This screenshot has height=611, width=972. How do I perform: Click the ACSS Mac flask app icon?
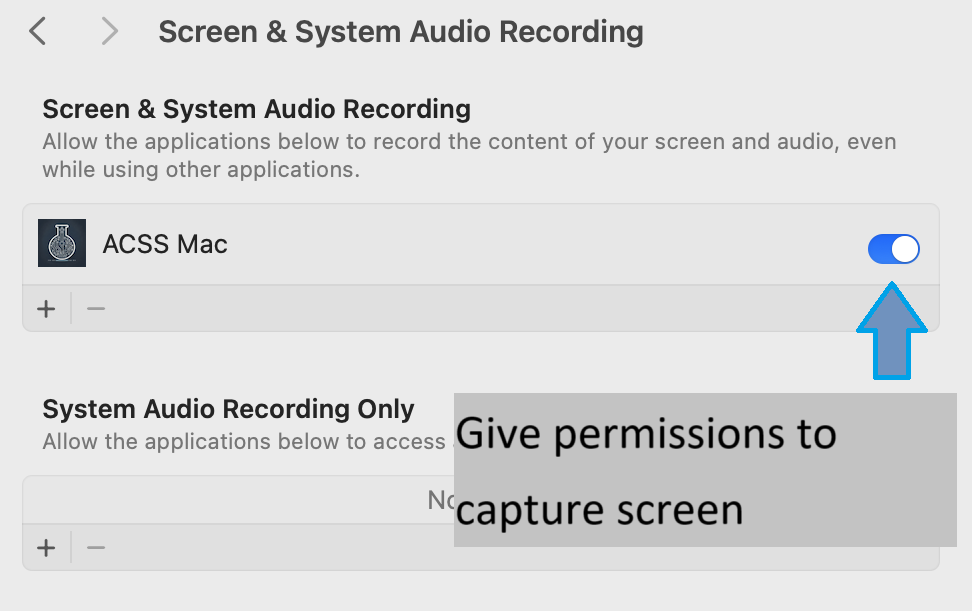click(62, 243)
